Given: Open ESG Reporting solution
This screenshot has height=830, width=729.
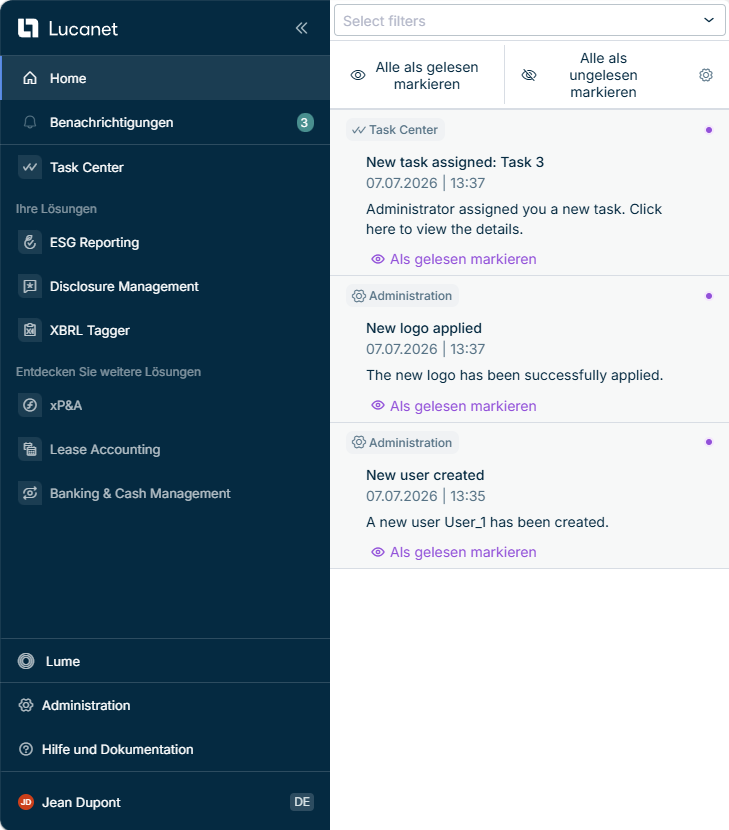Looking at the screenshot, I should coord(165,242).
